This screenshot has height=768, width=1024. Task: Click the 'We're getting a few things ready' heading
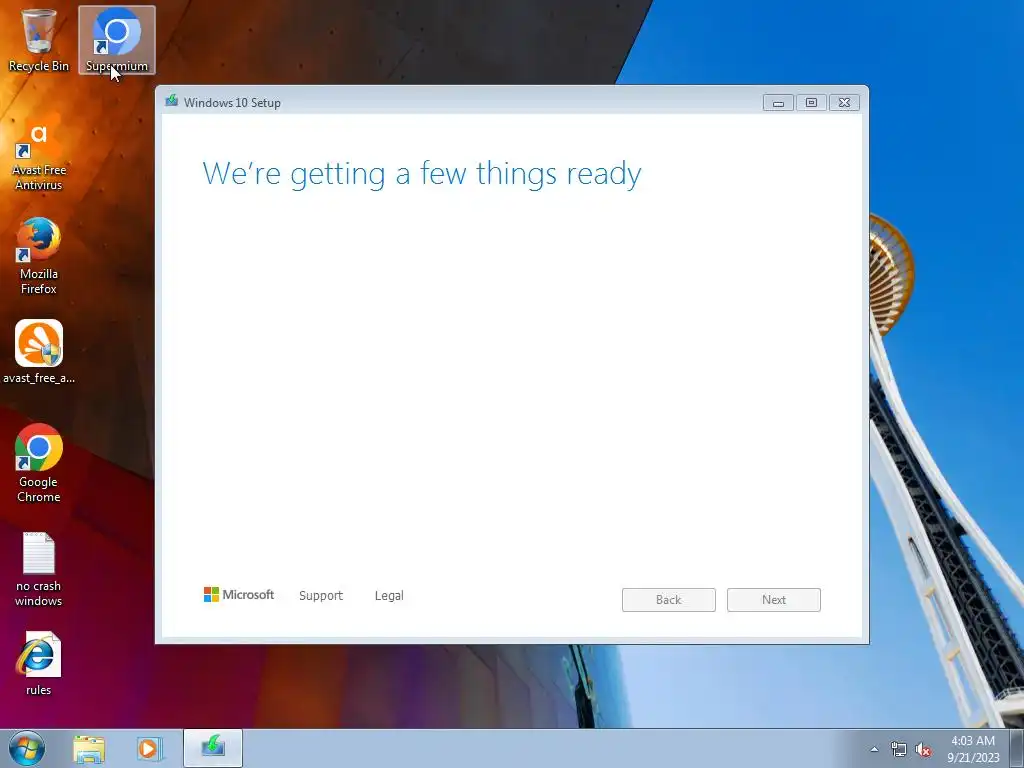422,174
